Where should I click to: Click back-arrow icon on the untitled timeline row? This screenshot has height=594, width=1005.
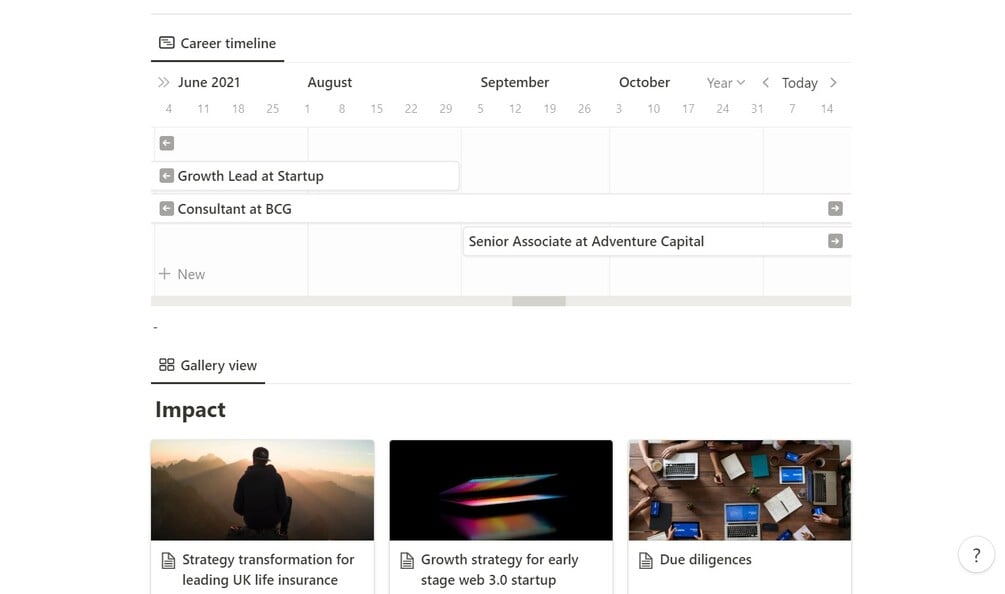(167, 143)
